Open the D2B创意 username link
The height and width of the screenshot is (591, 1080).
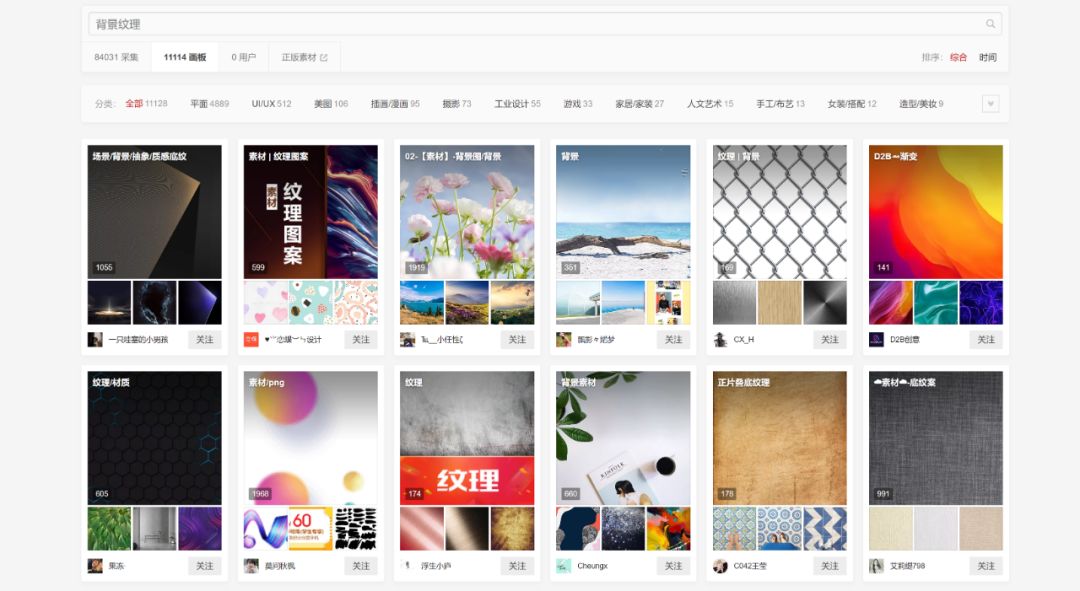click(904, 340)
